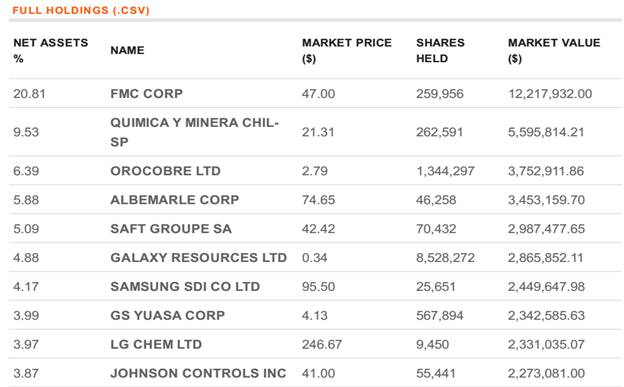Click the Shares Held column header

[x=440, y=50]
